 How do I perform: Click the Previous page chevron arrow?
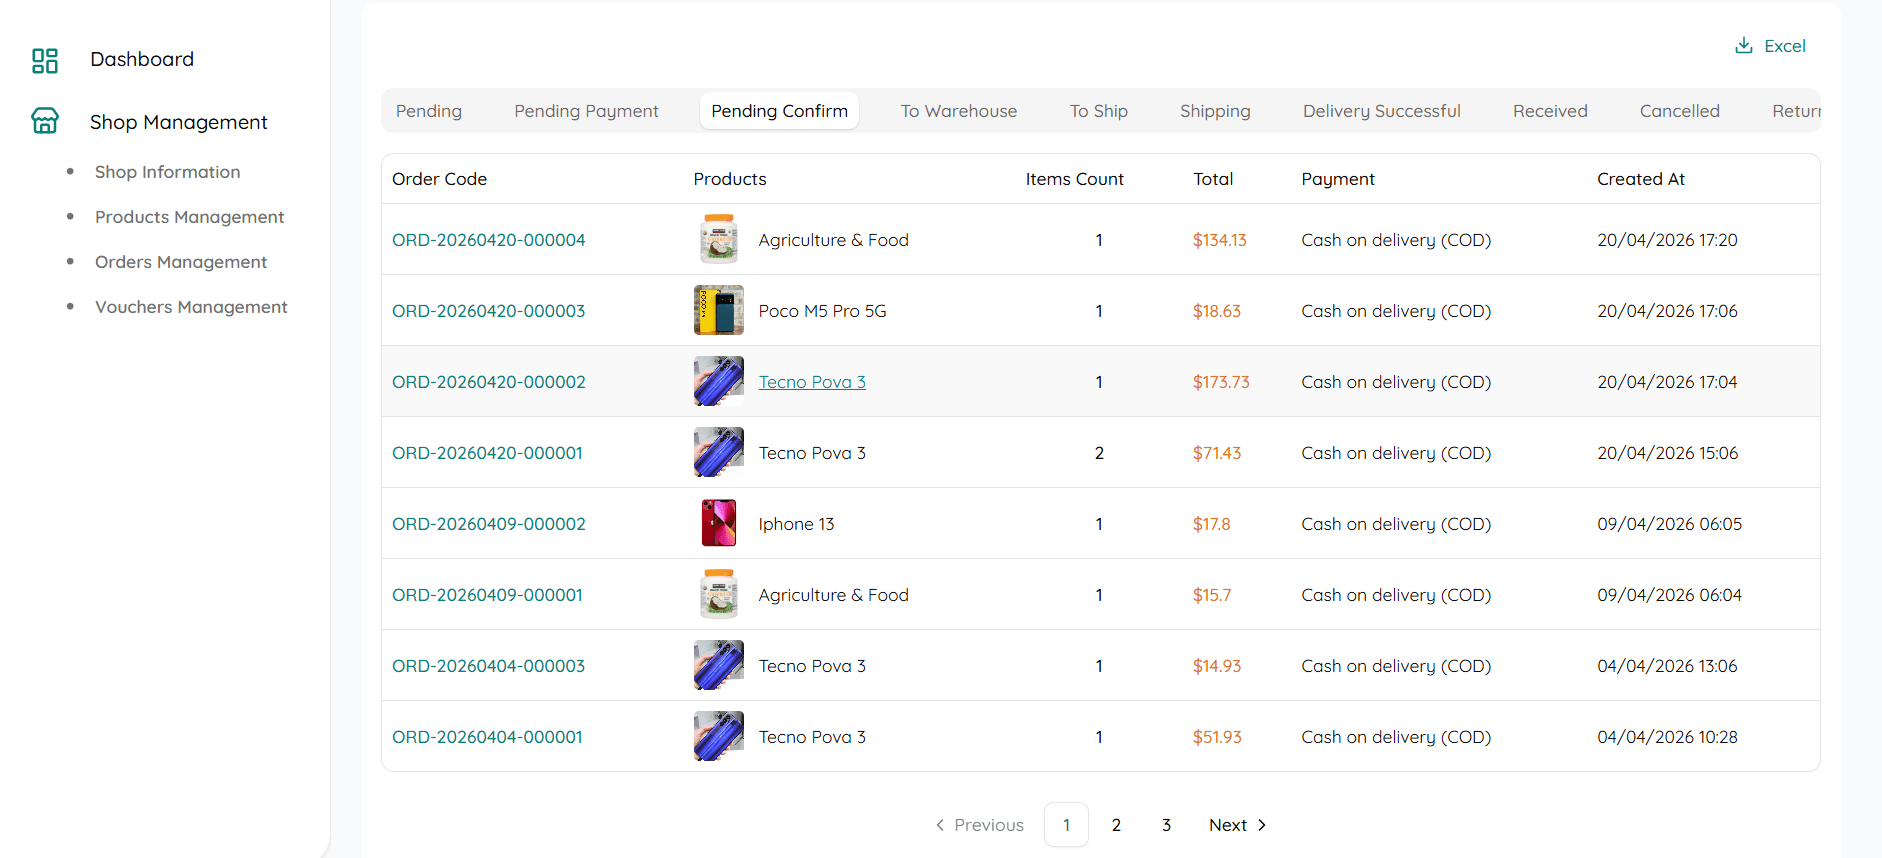click(x=940, y=825)
